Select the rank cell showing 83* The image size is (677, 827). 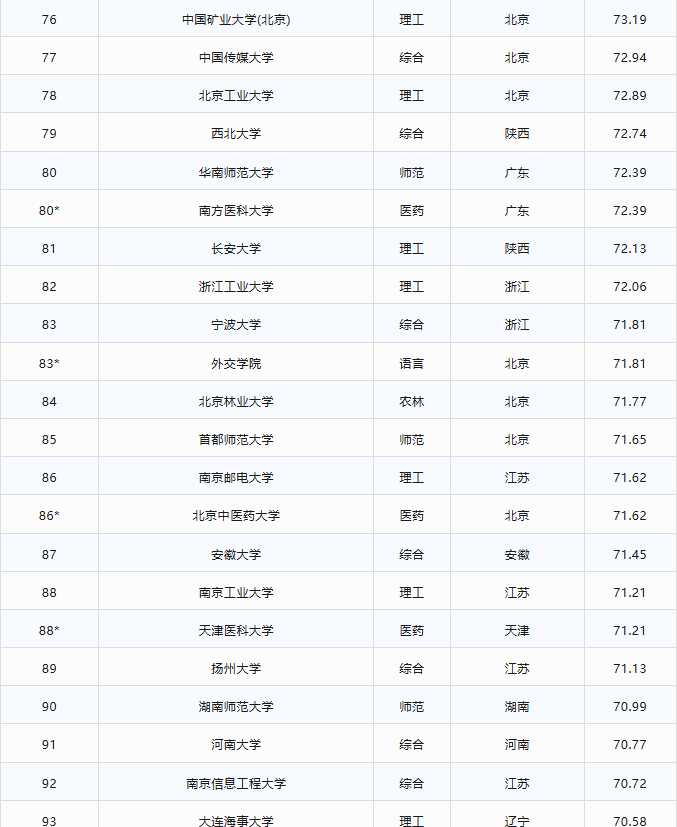[x=49, y=363]
